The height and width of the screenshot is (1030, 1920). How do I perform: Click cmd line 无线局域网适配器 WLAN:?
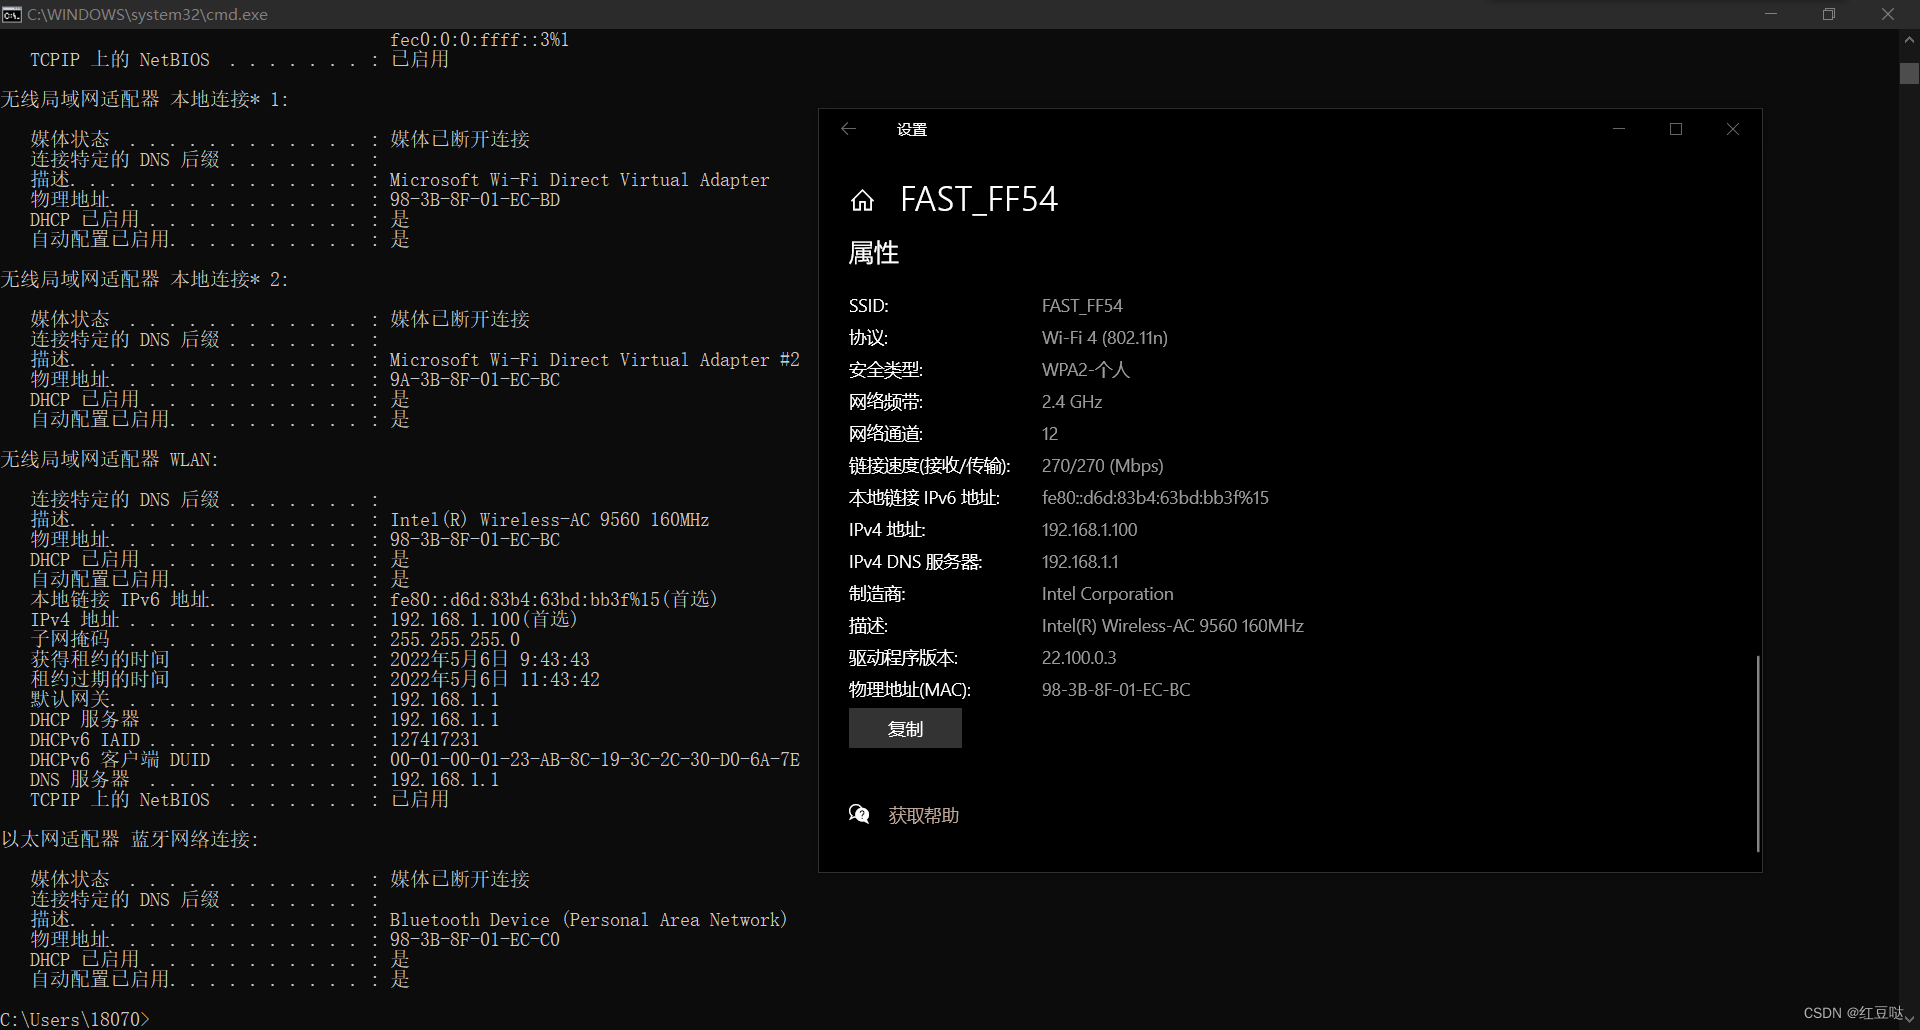tap(110, 459)
